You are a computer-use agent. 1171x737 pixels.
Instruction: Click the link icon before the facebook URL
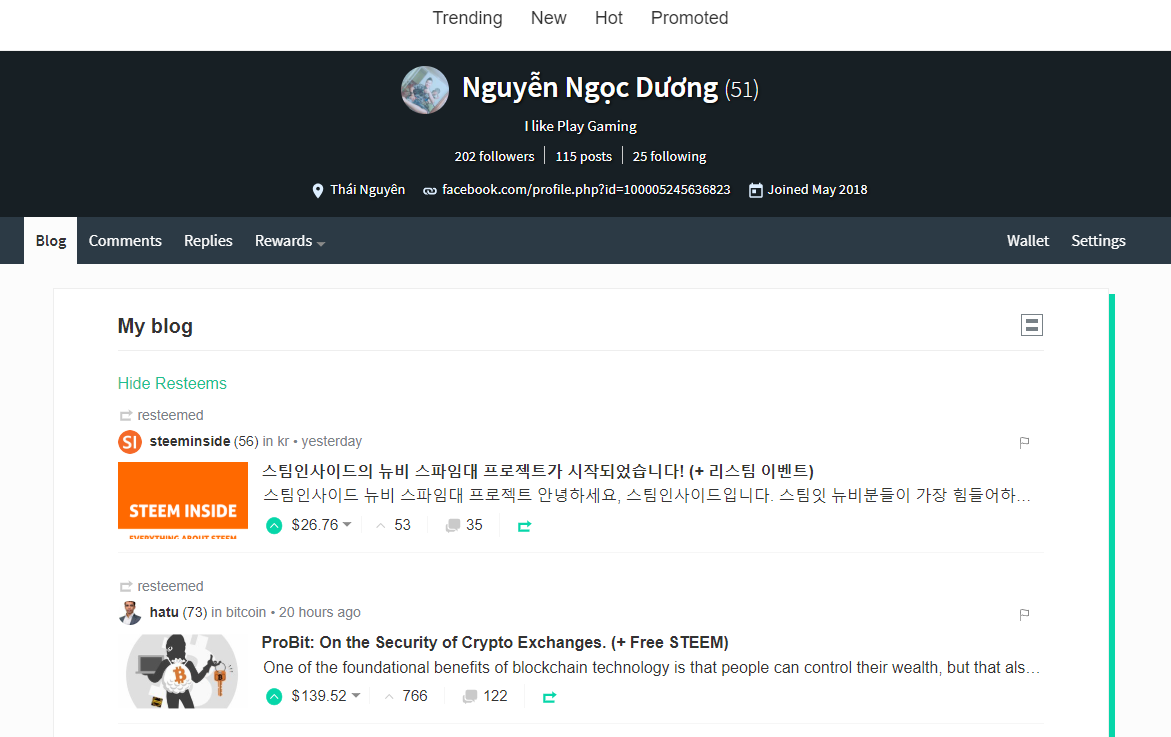tap(428, 190)
